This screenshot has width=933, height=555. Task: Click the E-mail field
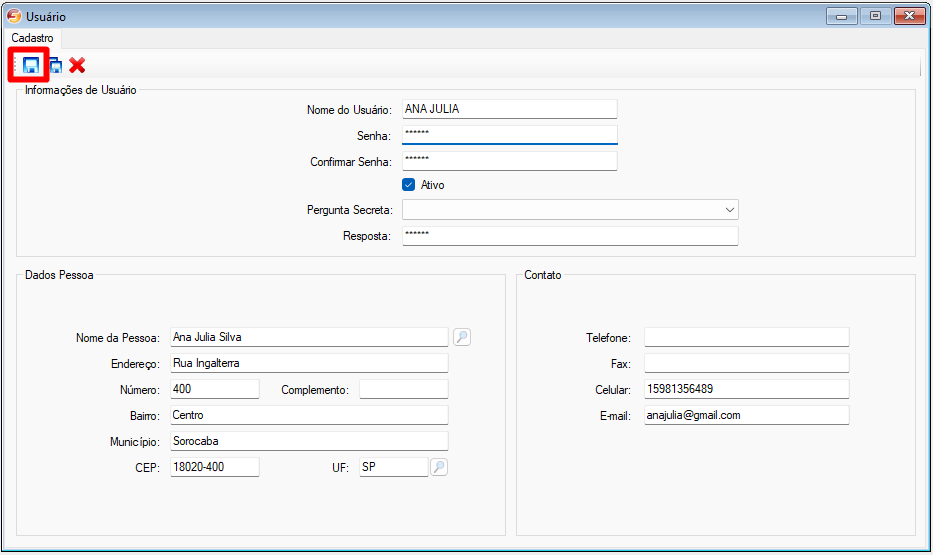[x=745, y=415]
